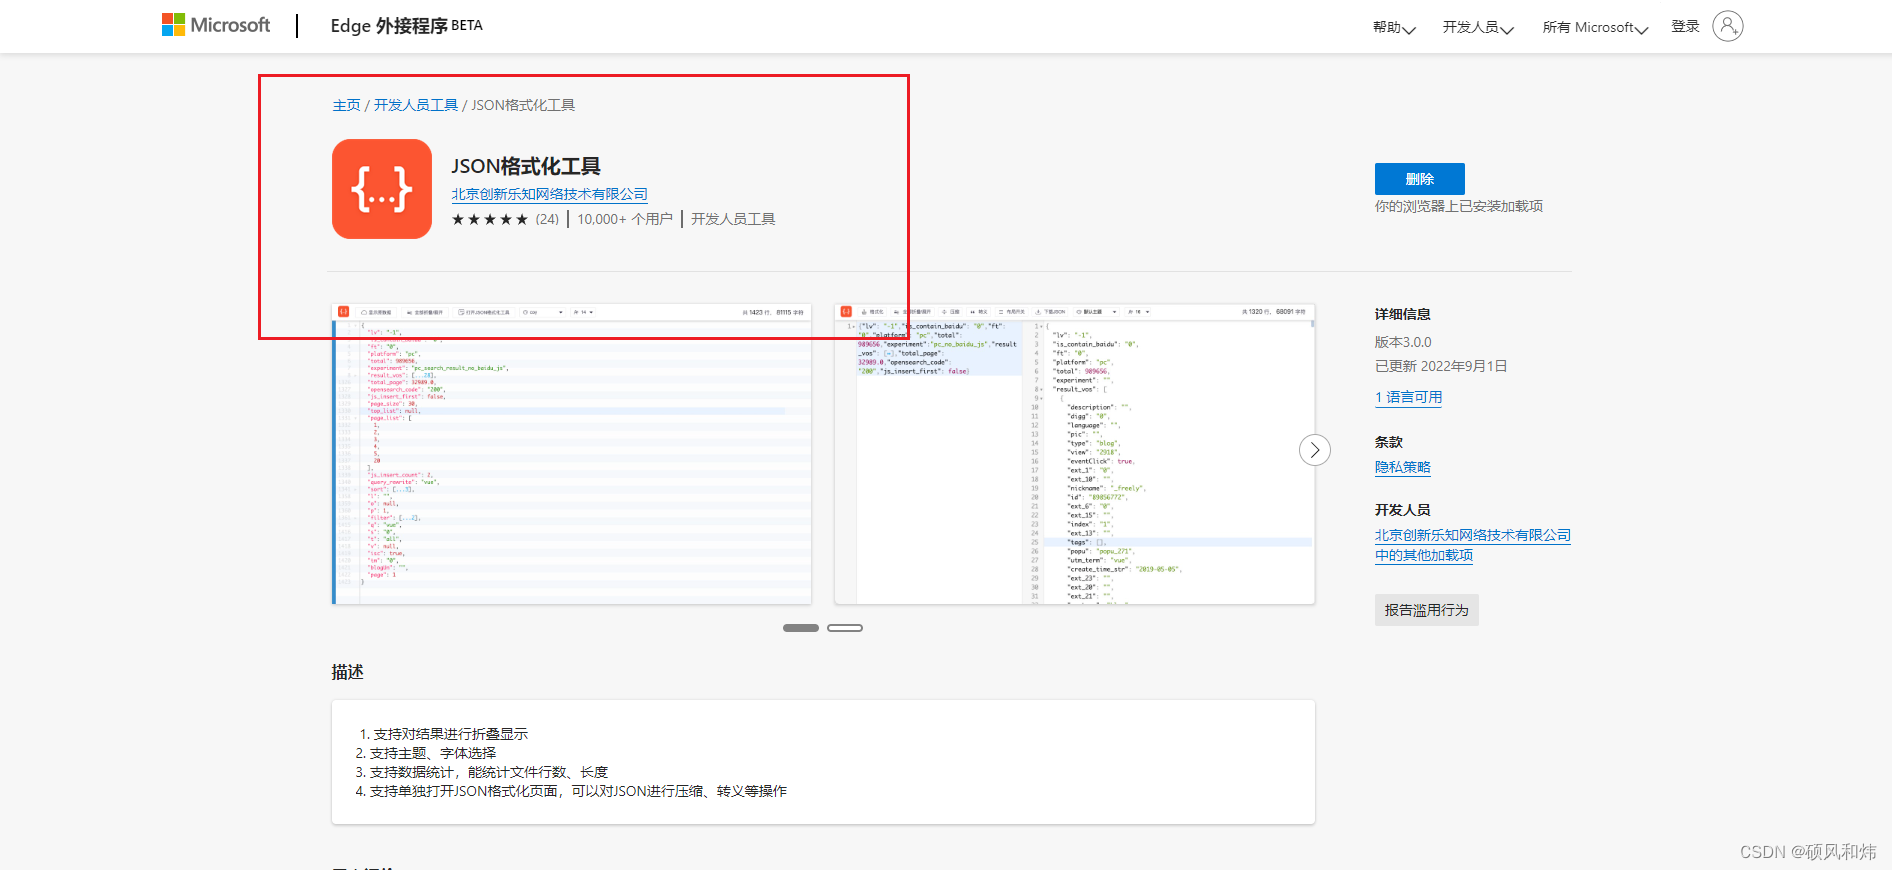Expand the 所有 Microsoft menu

[x=1595, y=27]
